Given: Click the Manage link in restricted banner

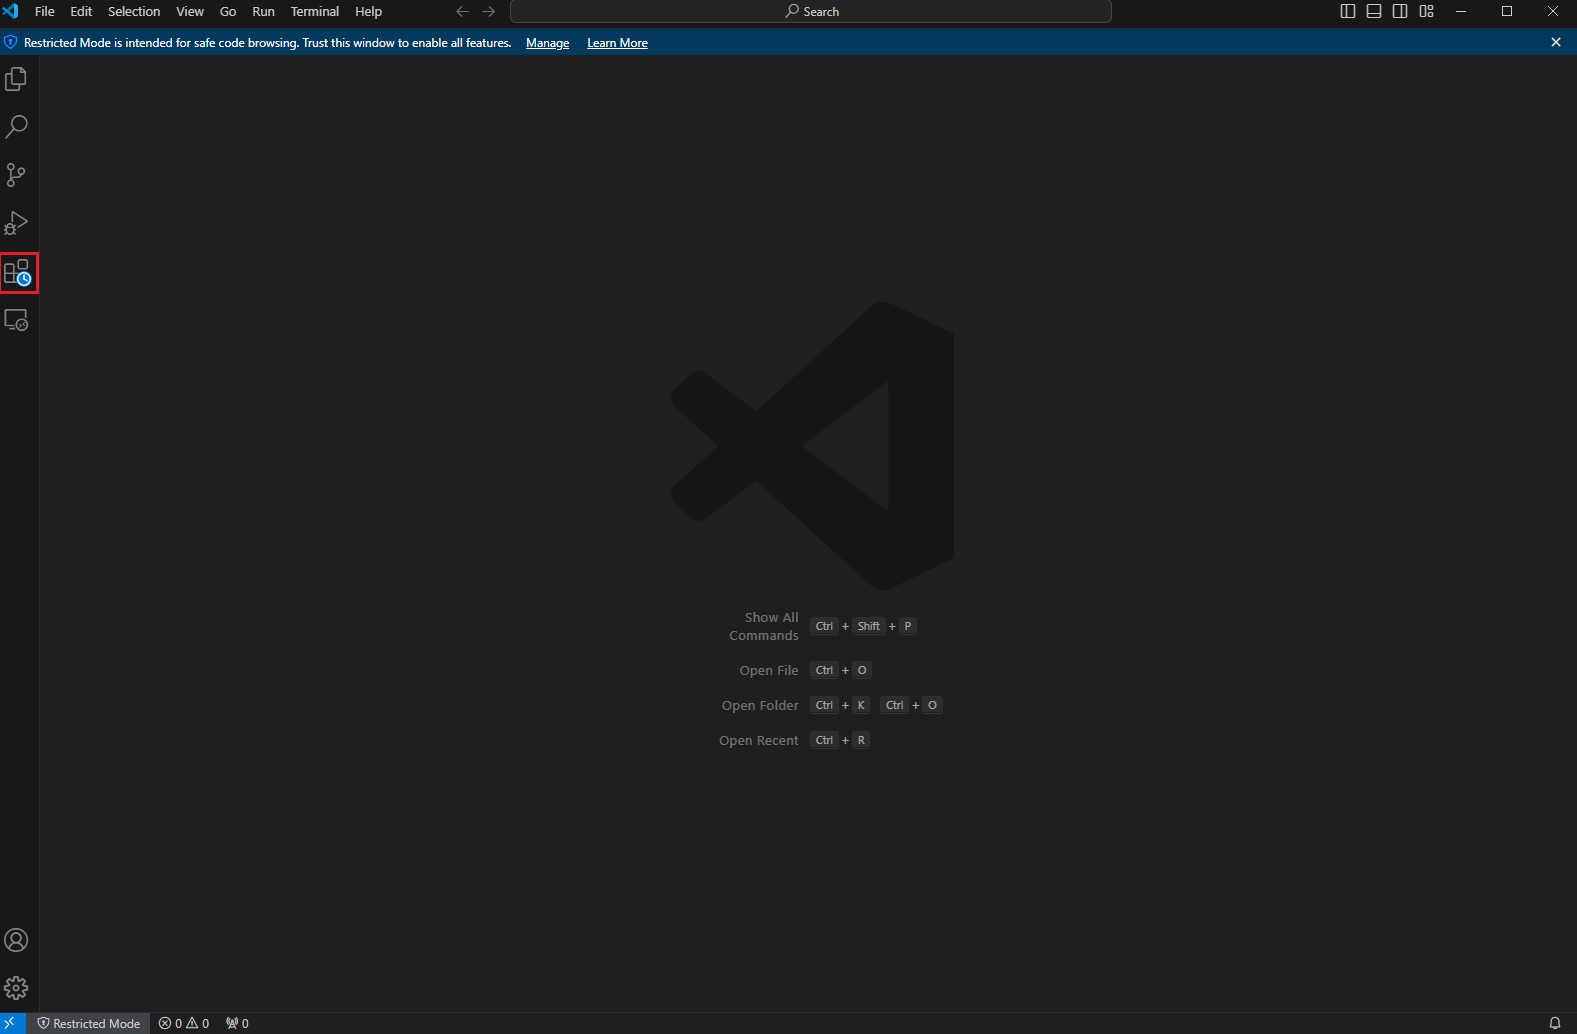Looking at the screenshot, I should pyautogui.click(x=548, y=43).
